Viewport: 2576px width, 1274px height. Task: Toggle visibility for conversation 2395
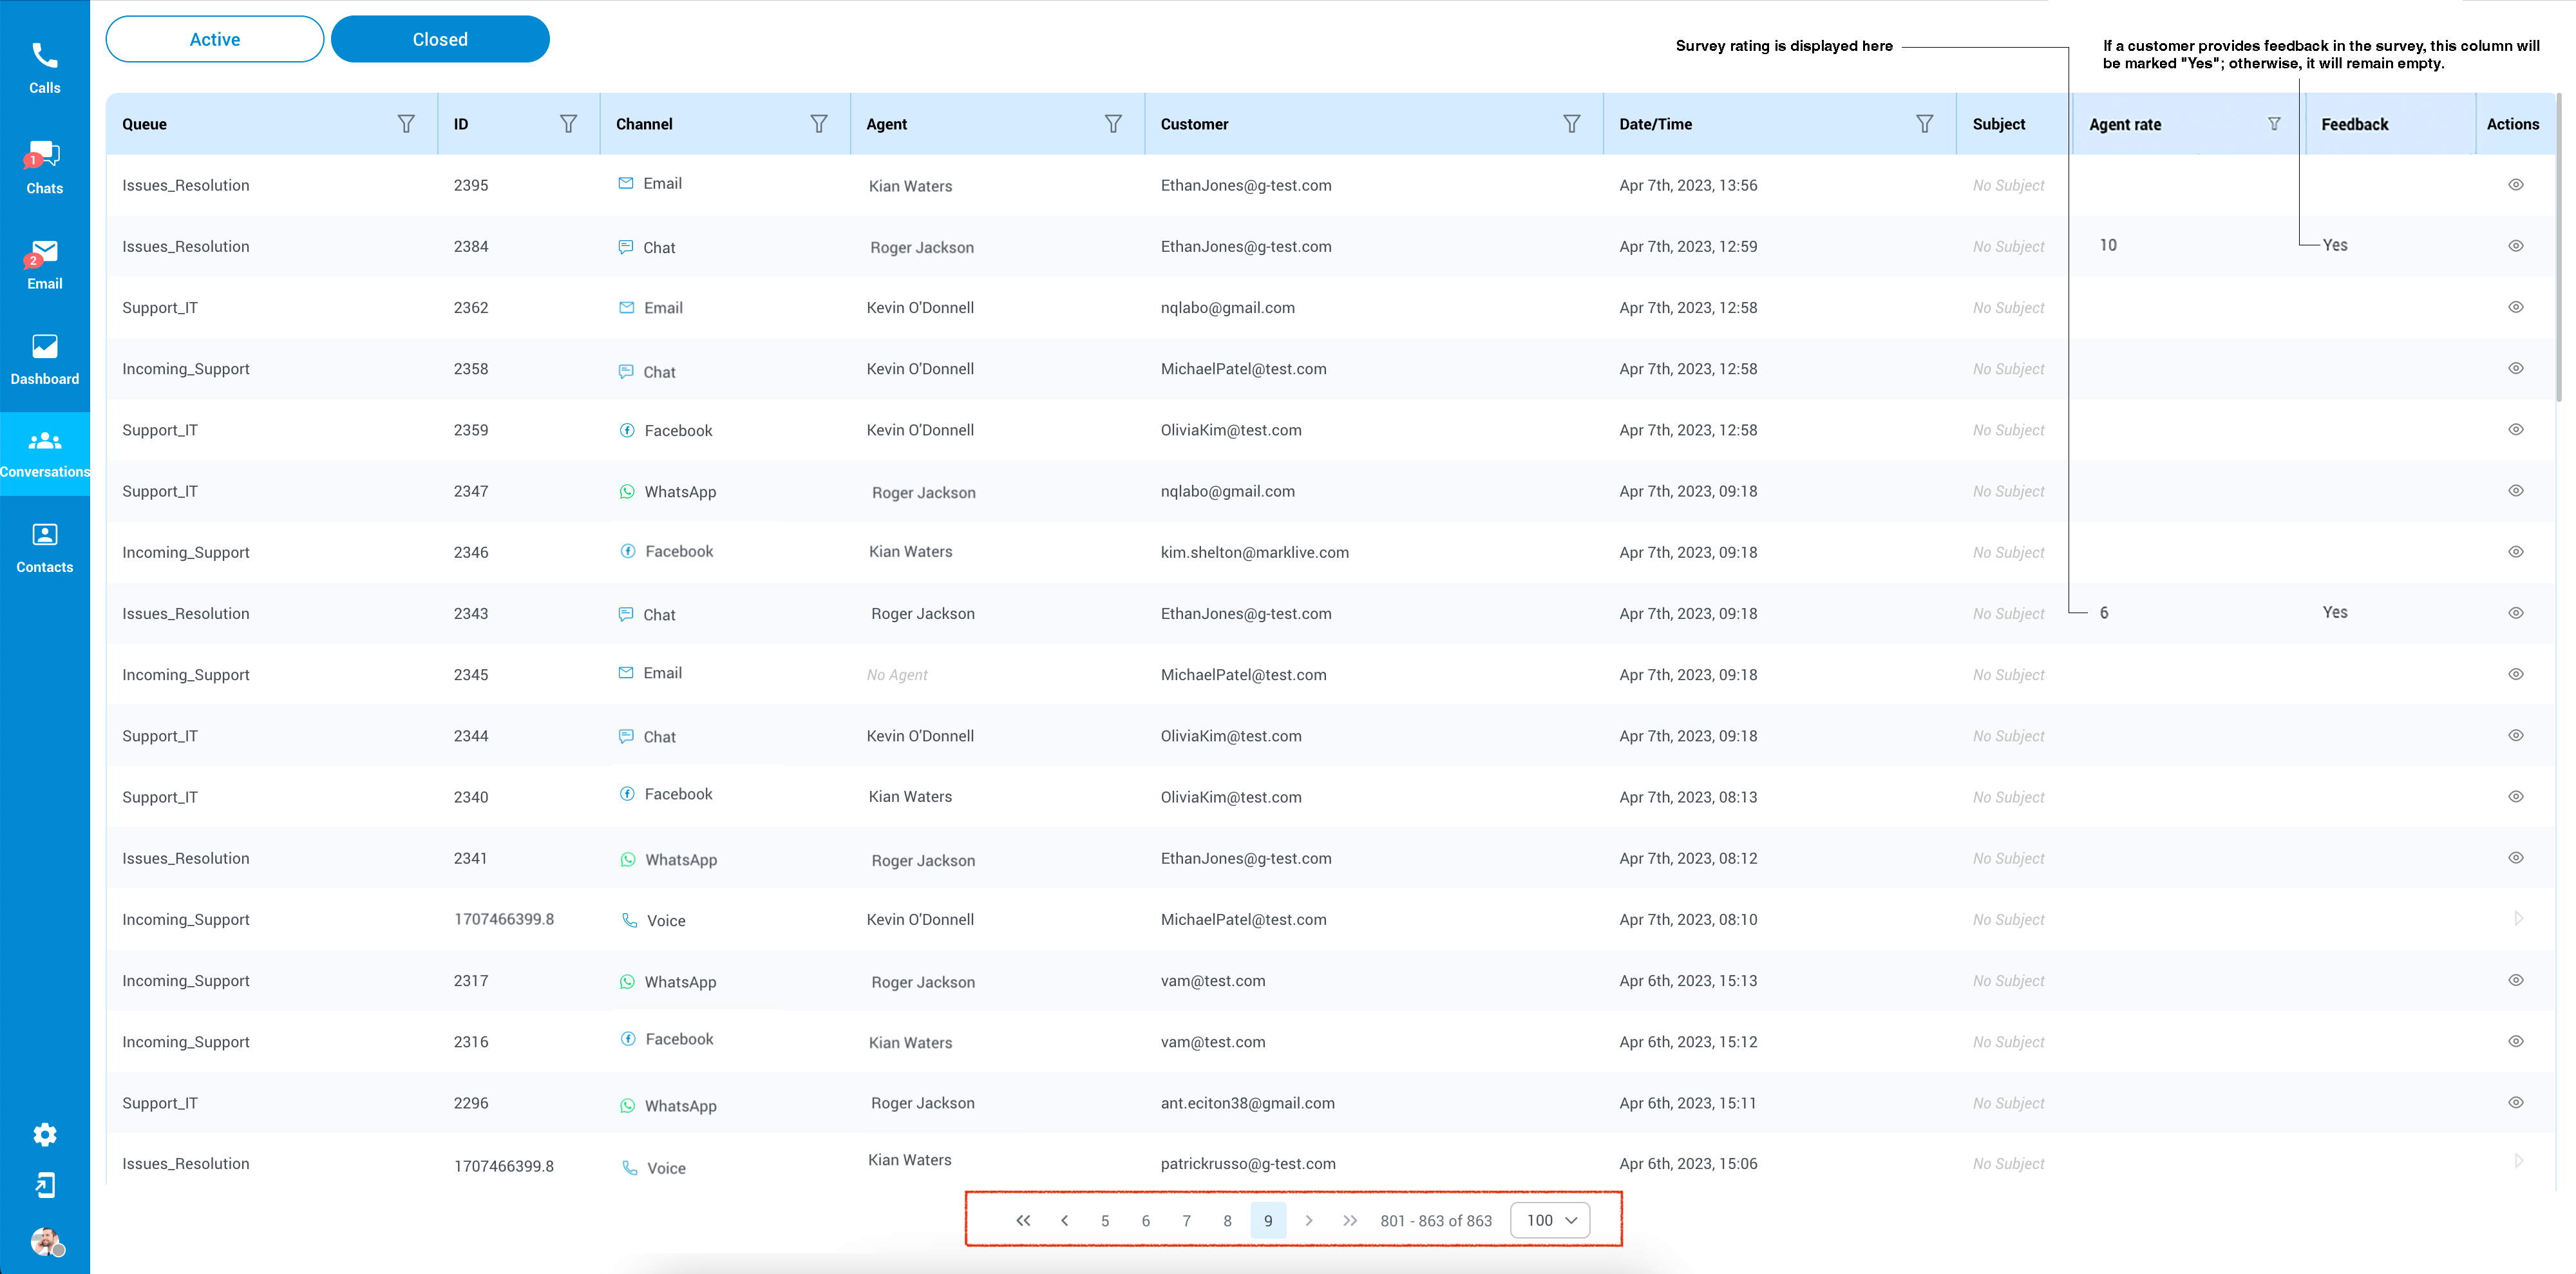[x=2517, y=184]
